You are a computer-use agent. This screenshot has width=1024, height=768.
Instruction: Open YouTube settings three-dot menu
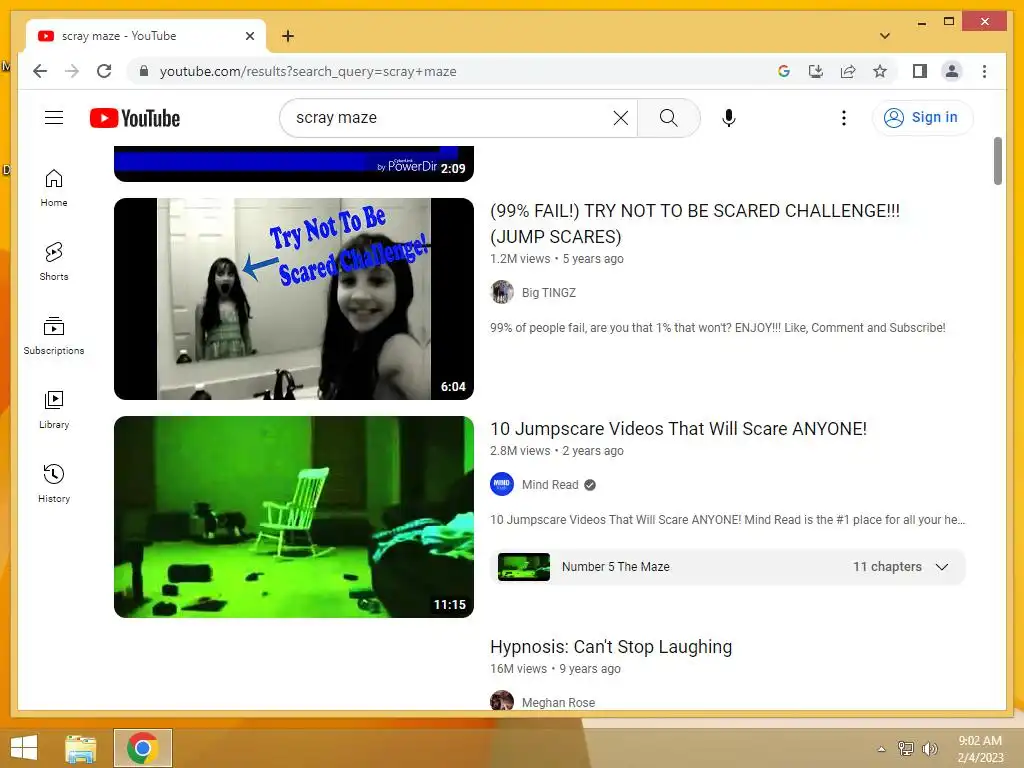[844, 118]
